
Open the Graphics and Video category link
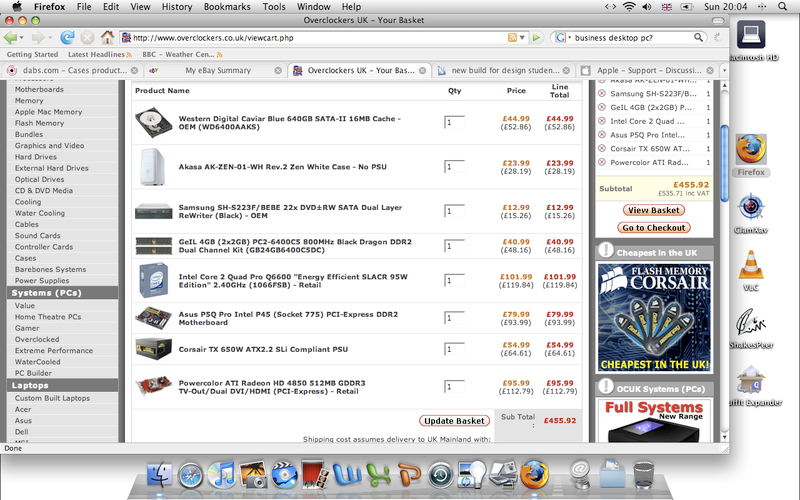click(x=49, y=145)
